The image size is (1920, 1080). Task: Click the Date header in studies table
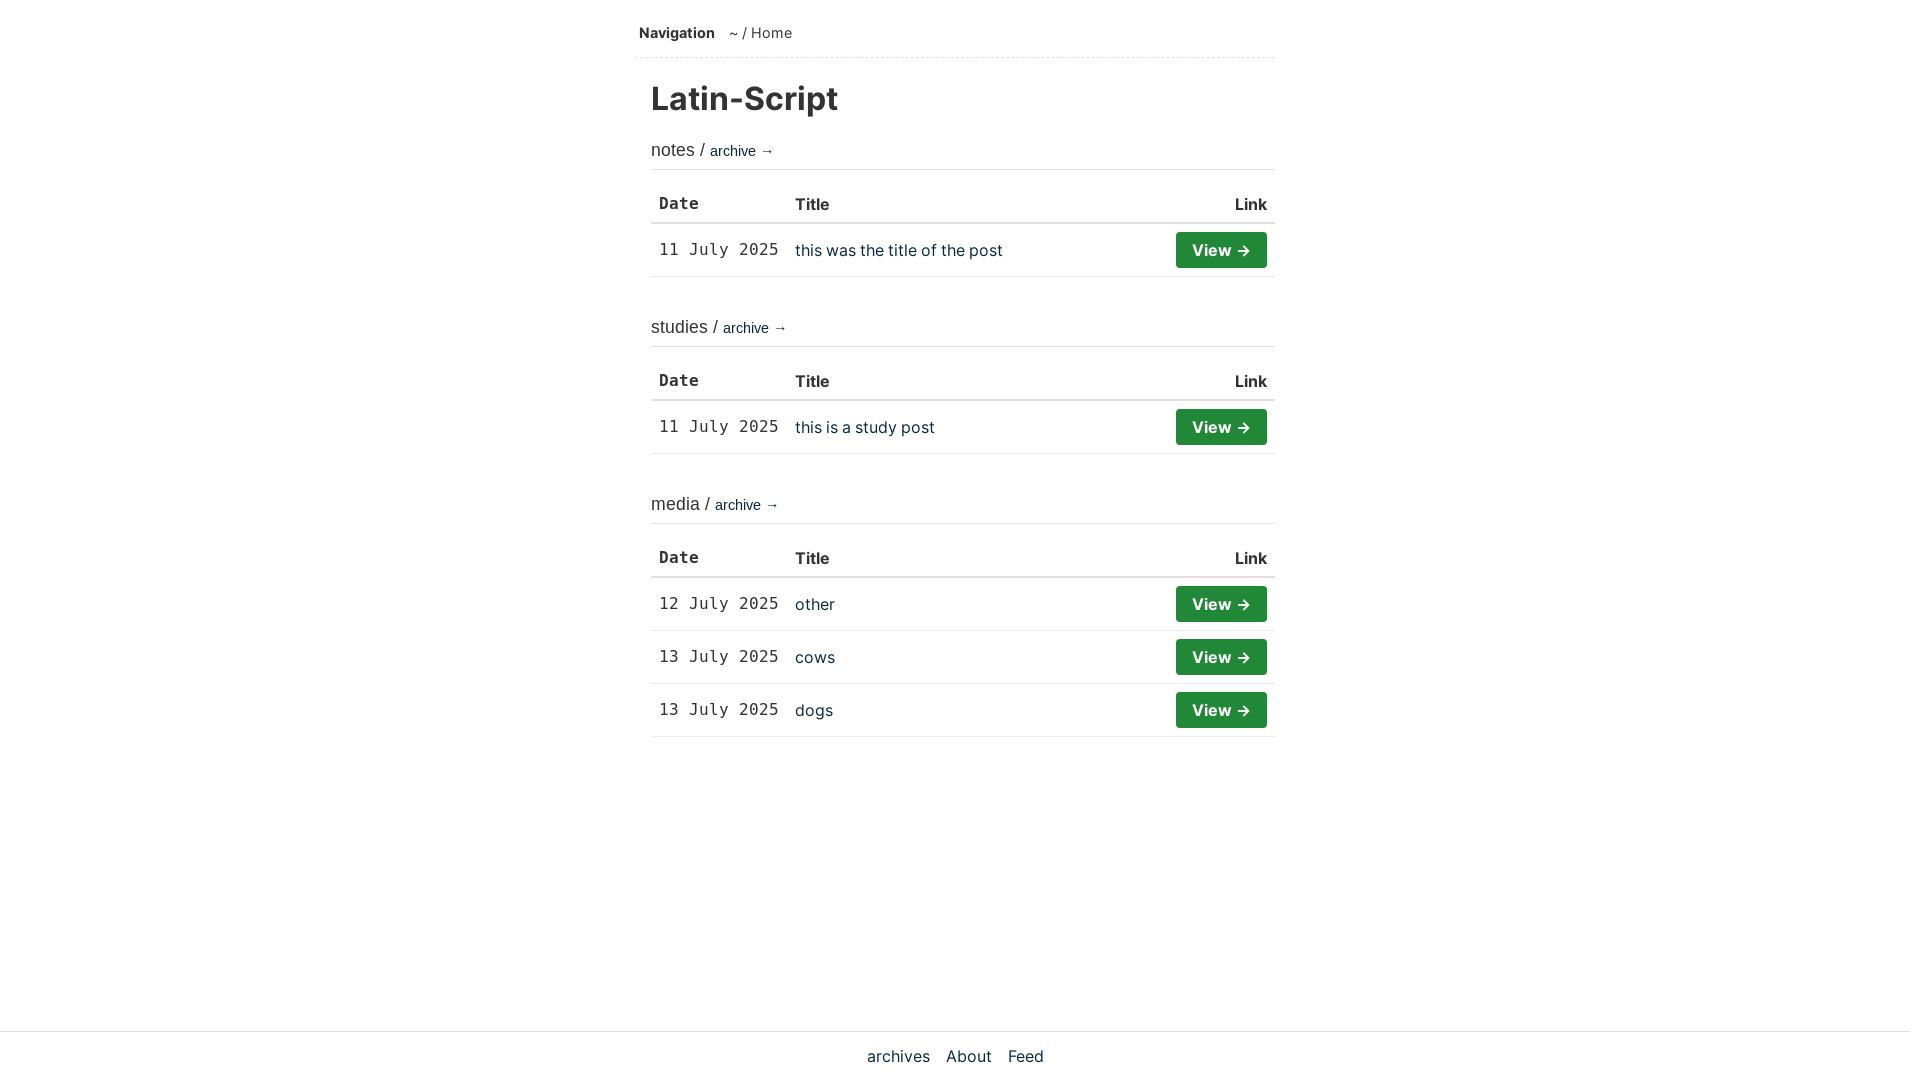678,381
